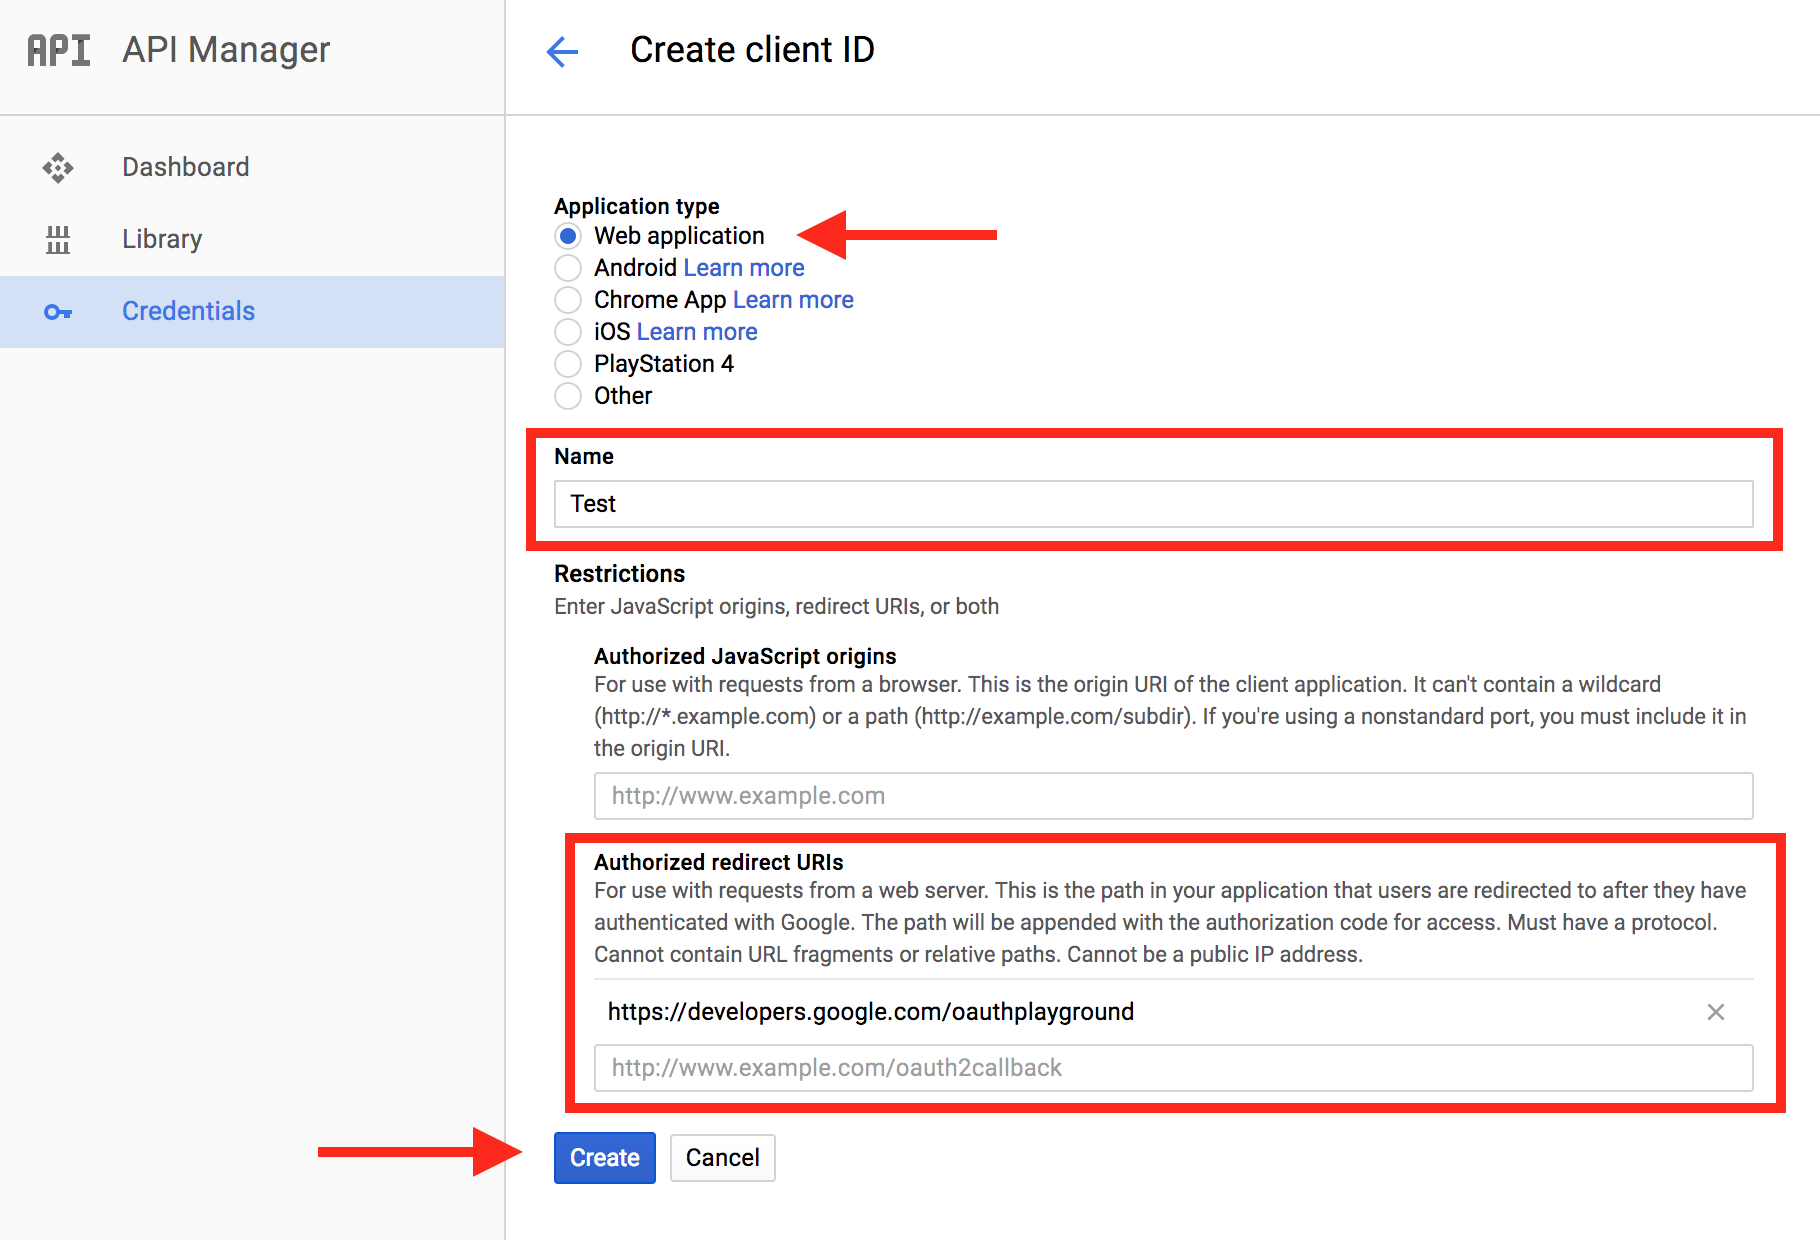
Task: Select the Web application radio button
Action: pos(568,236)
